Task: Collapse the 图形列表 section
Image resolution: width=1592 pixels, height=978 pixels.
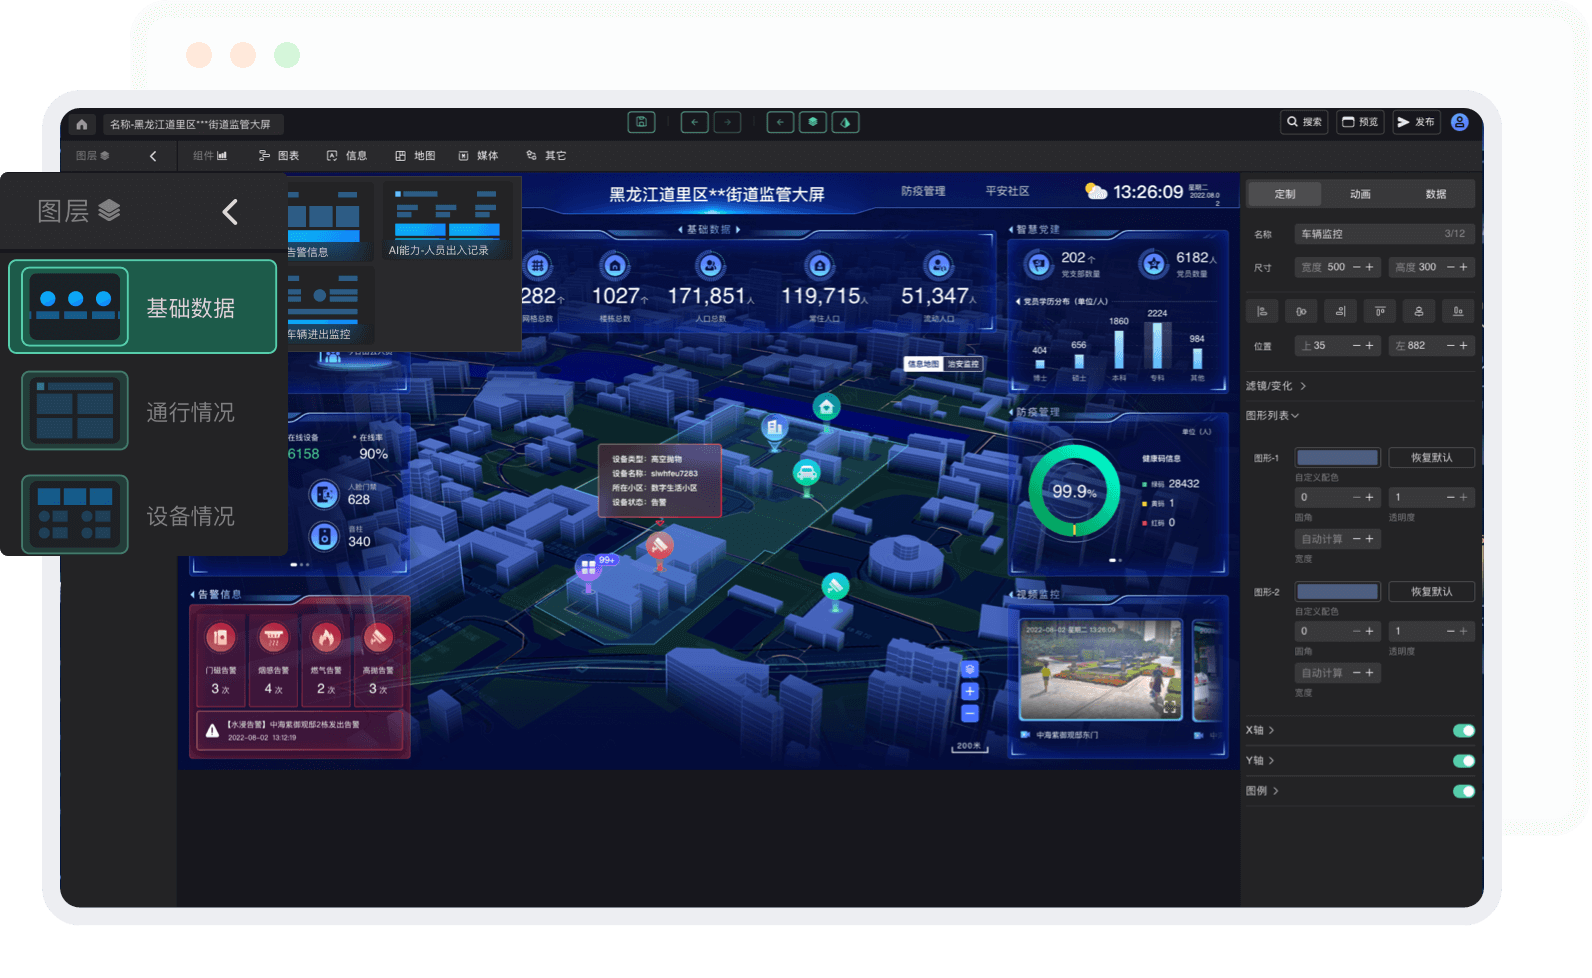Action: pos(1272,416)
